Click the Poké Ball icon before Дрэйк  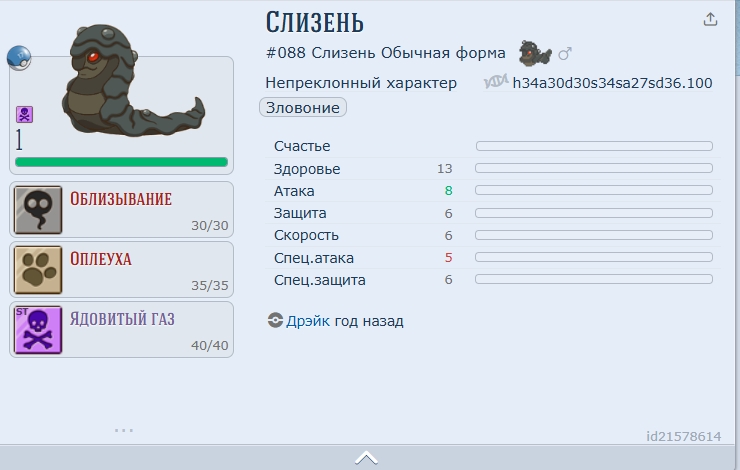coord(275,321)
